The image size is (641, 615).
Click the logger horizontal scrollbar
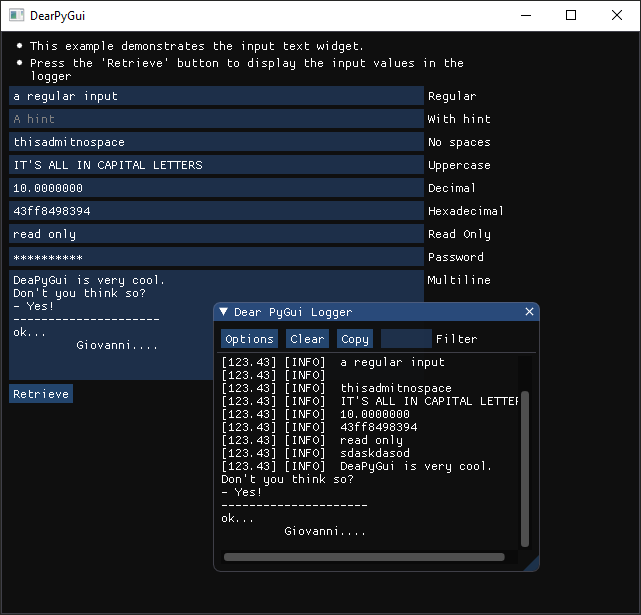tap(364, 557)
